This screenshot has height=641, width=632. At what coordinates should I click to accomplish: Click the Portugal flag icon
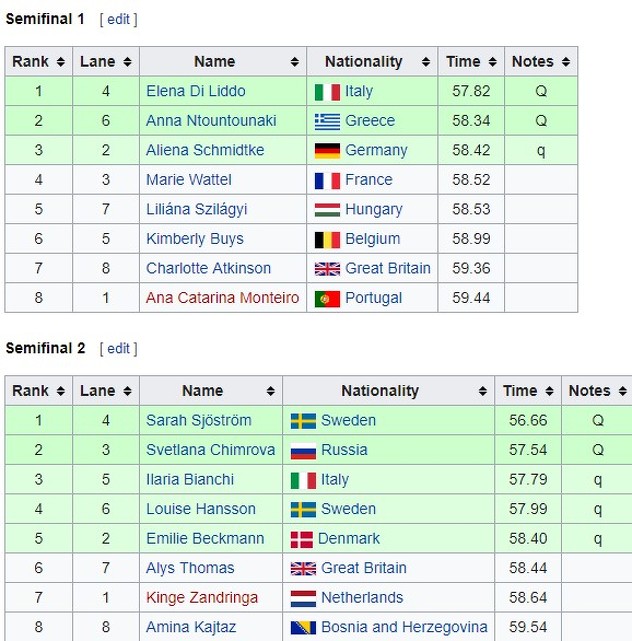pos(327,298)
